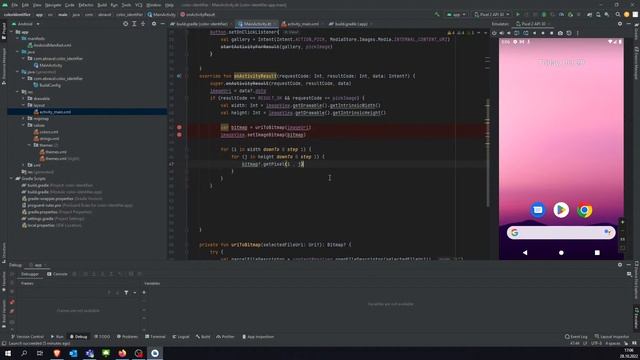Click the Outlook taskbar icon
The image size is (640, 360).
coord(73,353)
